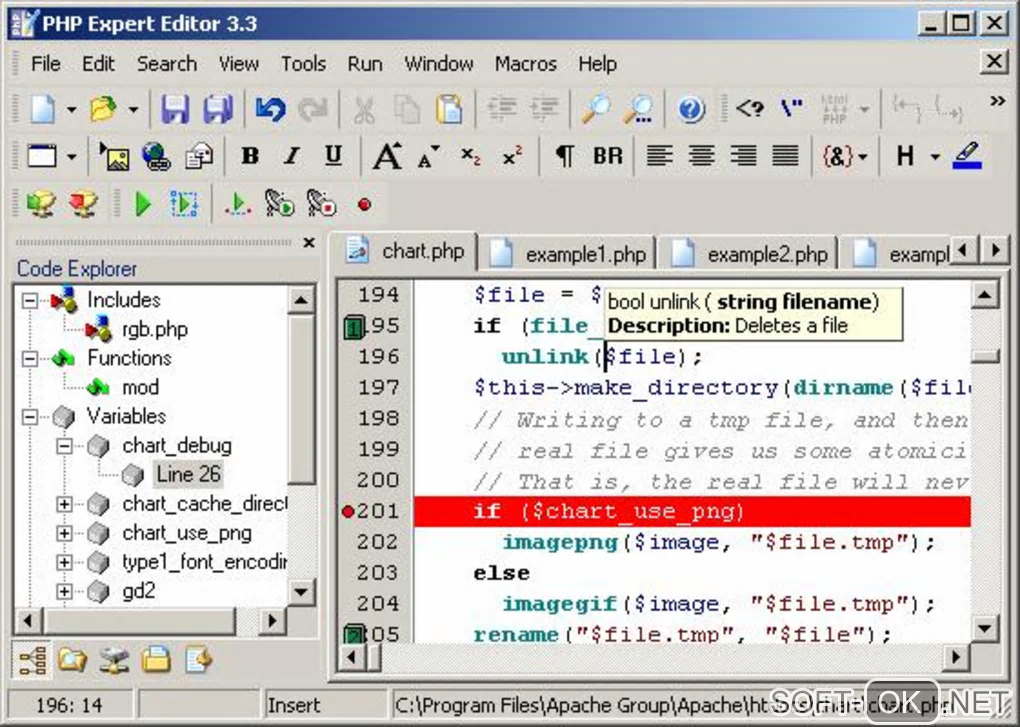1020x727 pixels.
Task: Open the Tools menu
Action: pos(303,64)
